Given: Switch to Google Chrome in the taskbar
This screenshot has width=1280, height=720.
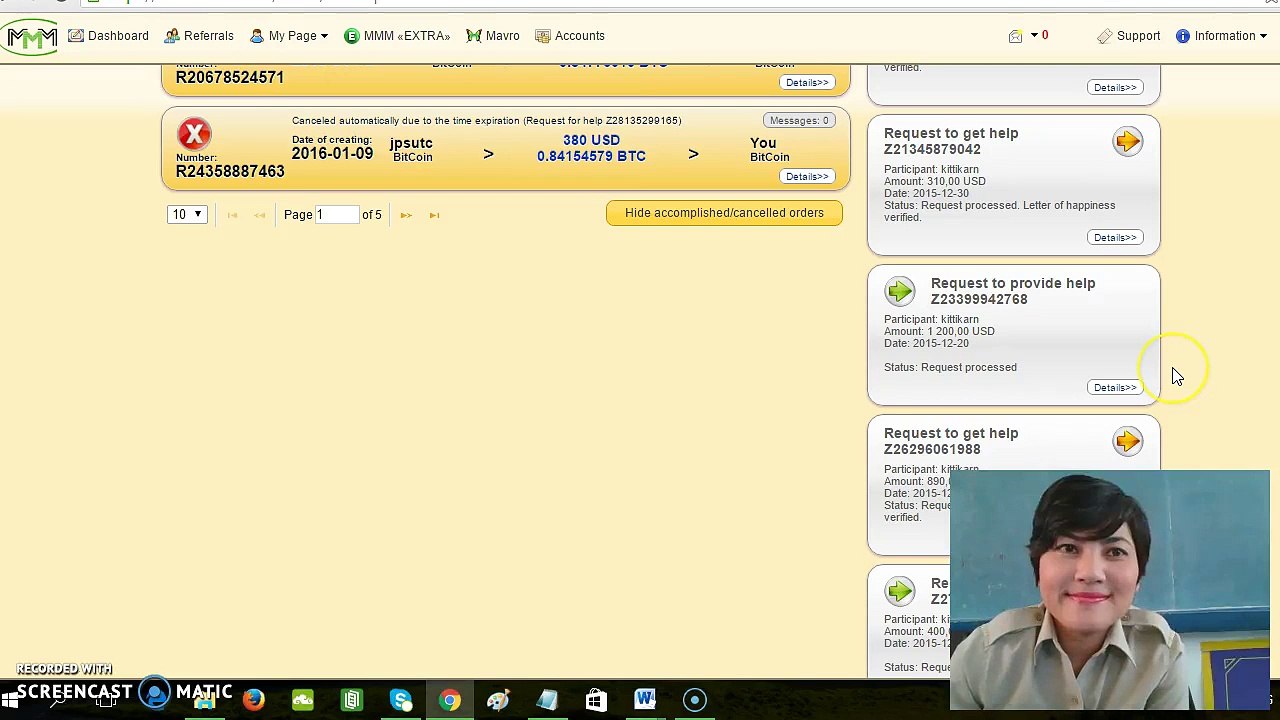Looking at the screenshot, I should coord(449,700).
